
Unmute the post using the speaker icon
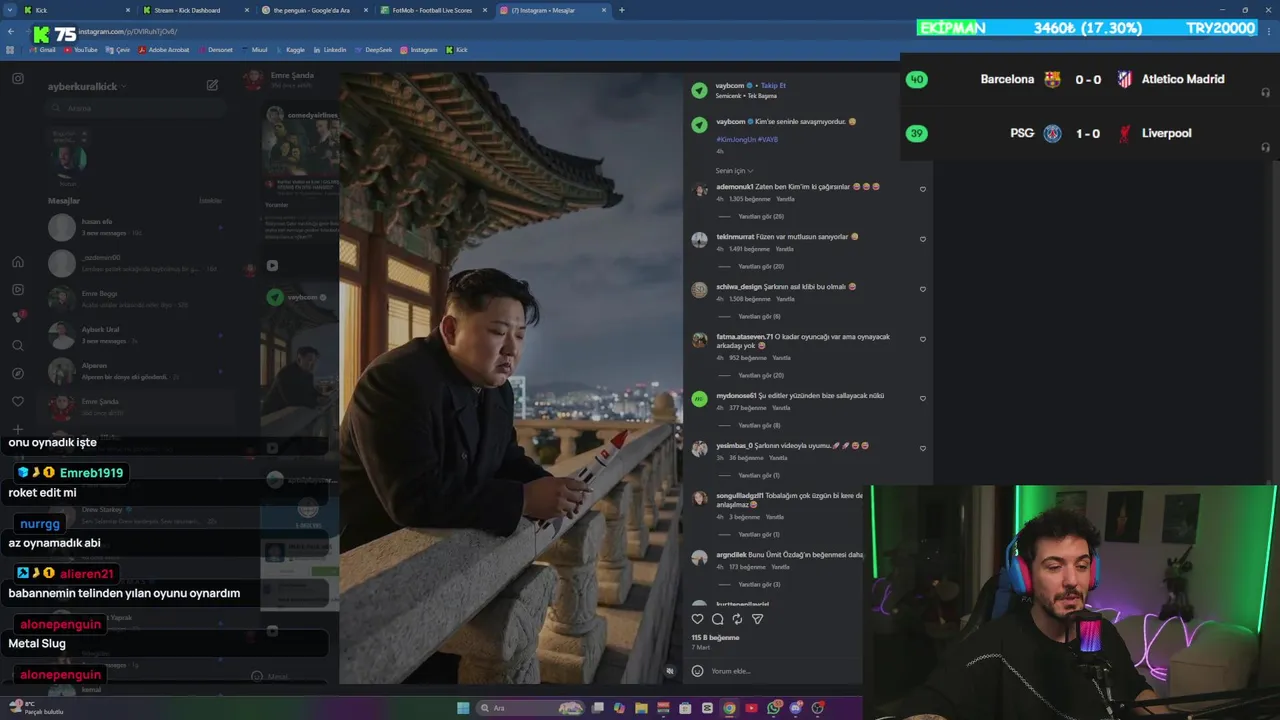(670, 671)
